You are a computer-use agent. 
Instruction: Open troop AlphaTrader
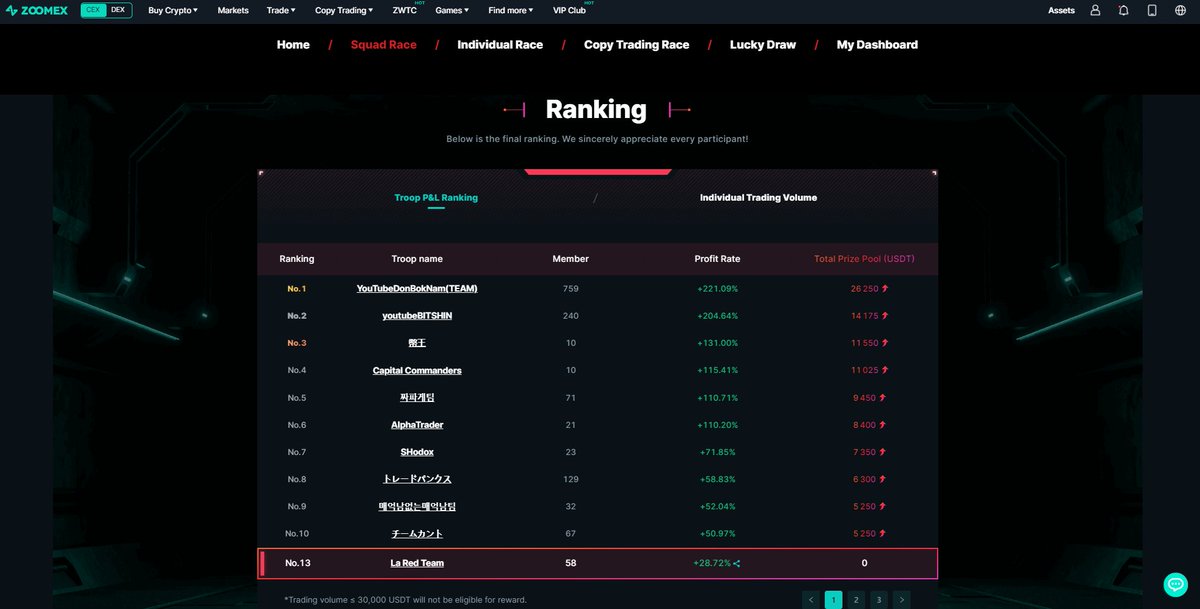click(417, 425)
